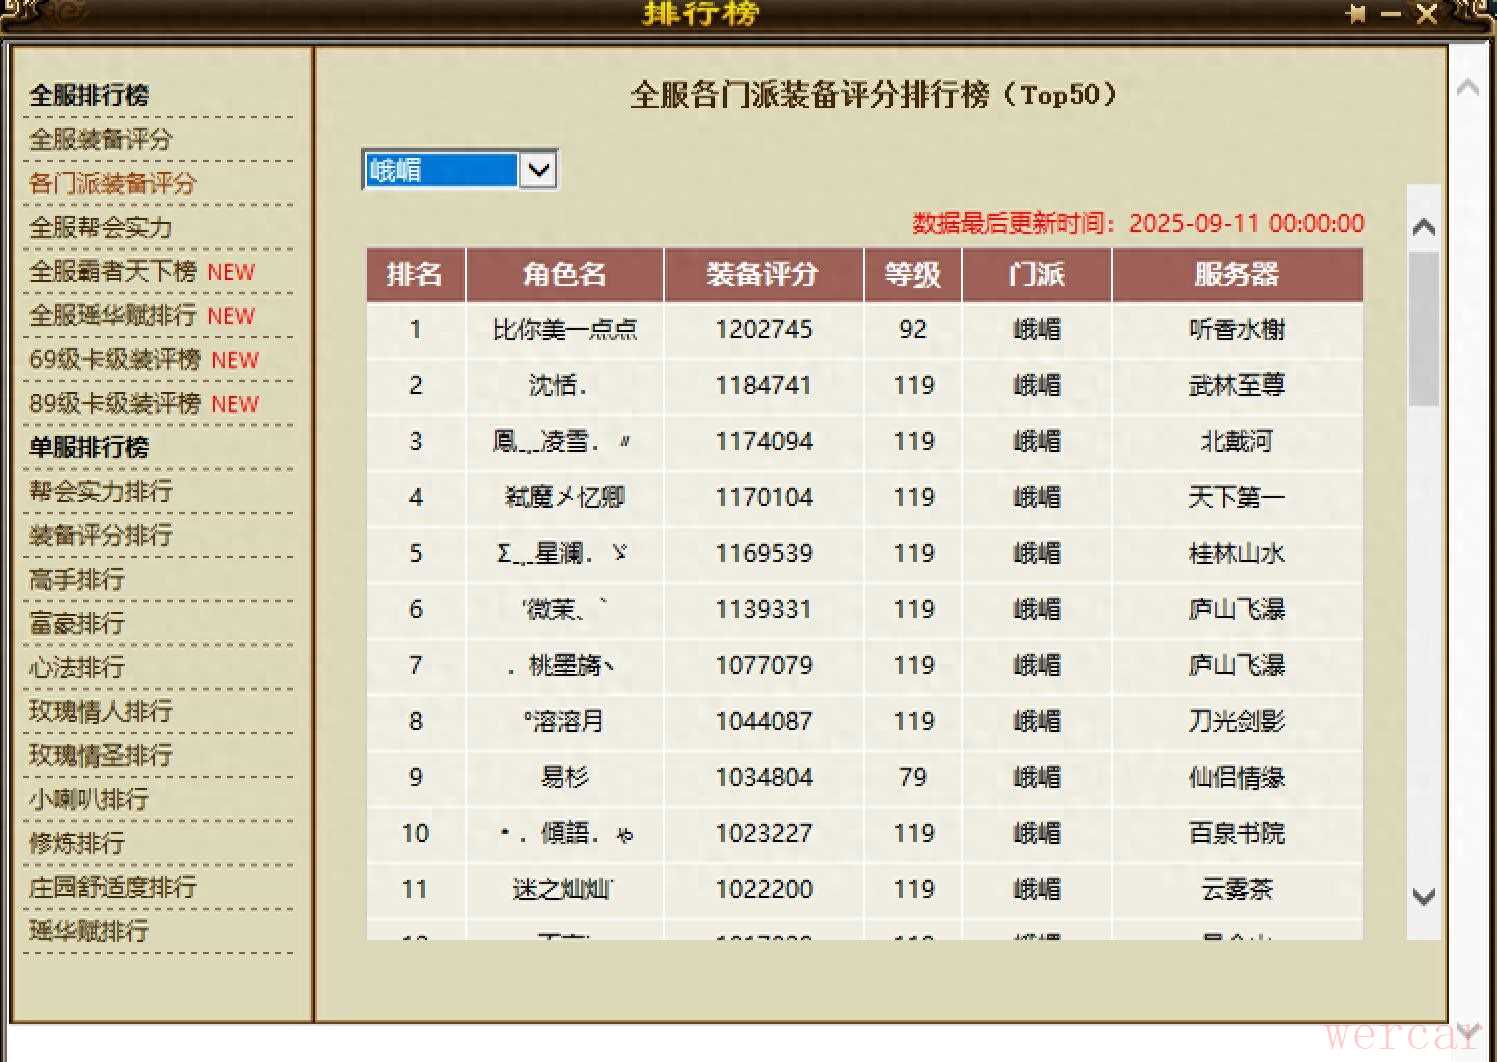Open 全服帮会实力 ranking
1497x1062 pixels.
pos(101,227)
